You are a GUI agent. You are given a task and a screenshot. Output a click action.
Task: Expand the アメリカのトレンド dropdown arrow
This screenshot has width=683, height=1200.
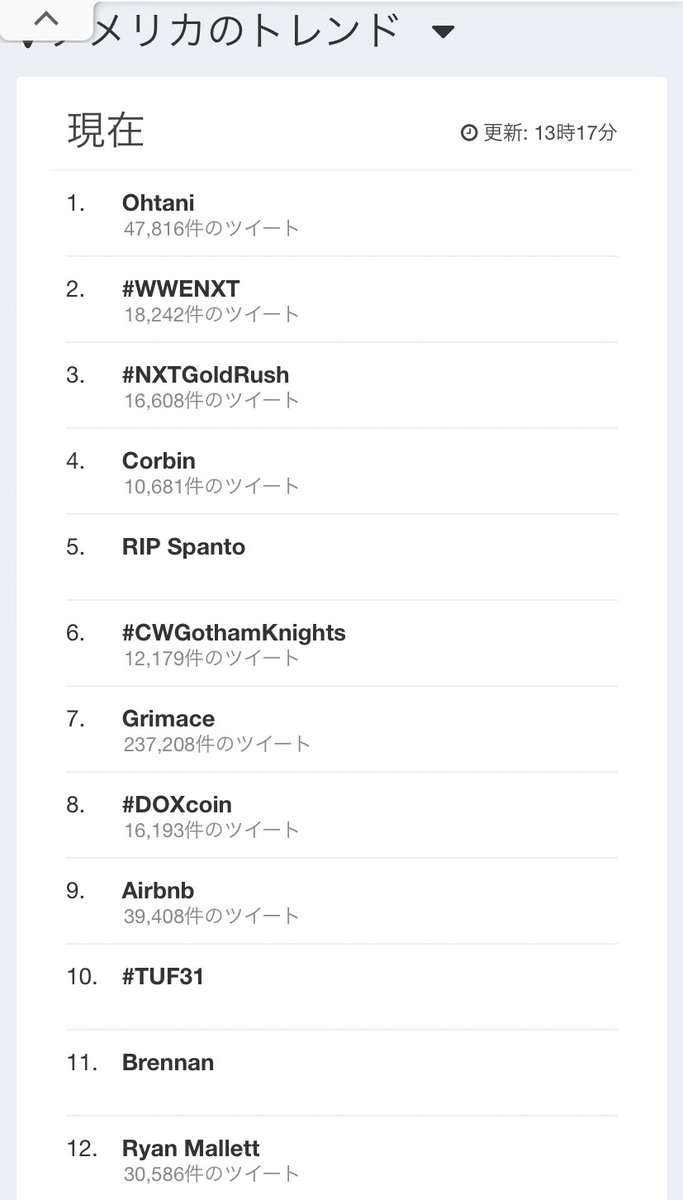(443, 32)
